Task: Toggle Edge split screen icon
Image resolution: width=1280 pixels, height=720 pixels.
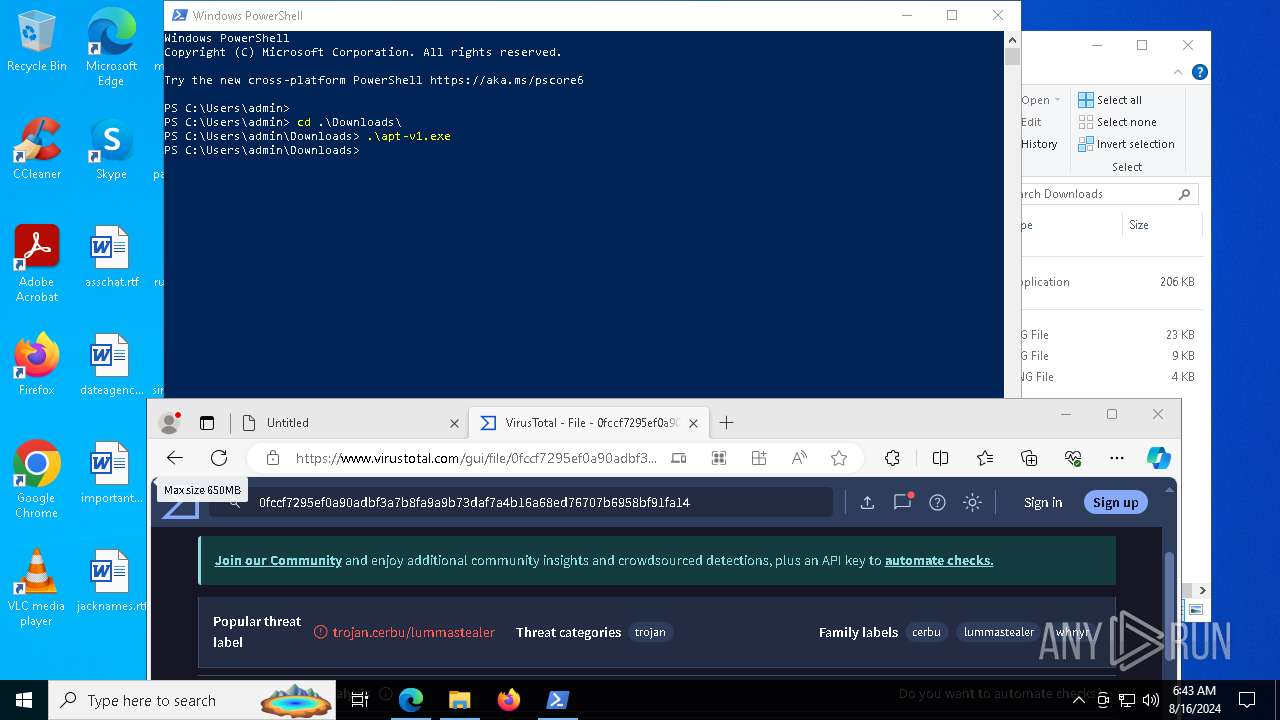Action: click(x=940, y=458)
